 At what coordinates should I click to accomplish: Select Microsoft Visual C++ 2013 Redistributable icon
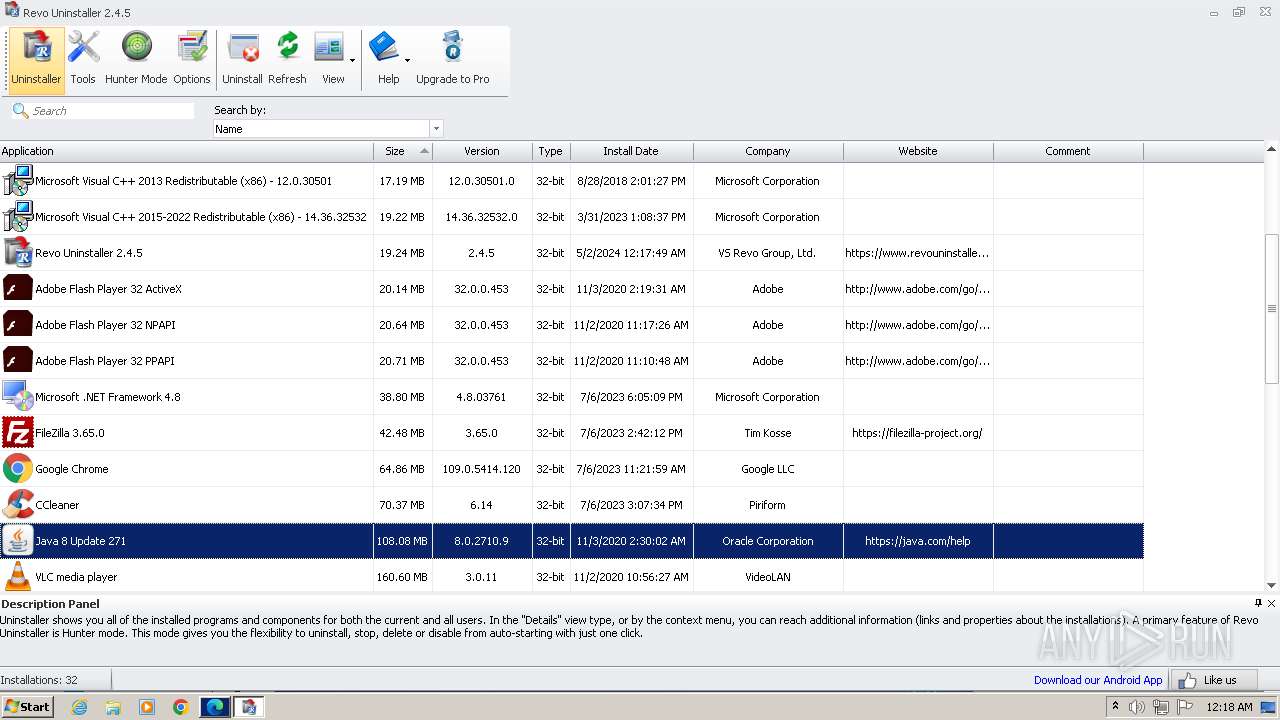click(x=18, y=181)
